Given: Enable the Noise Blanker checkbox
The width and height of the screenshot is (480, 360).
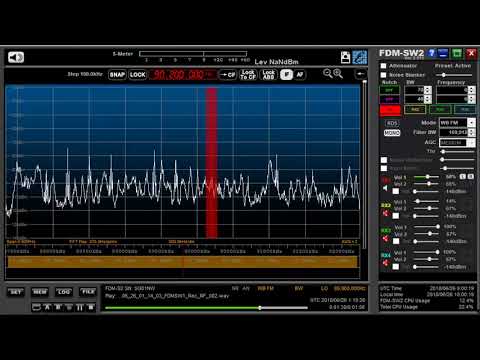Looking at the screenshot, I should [384, 75].
